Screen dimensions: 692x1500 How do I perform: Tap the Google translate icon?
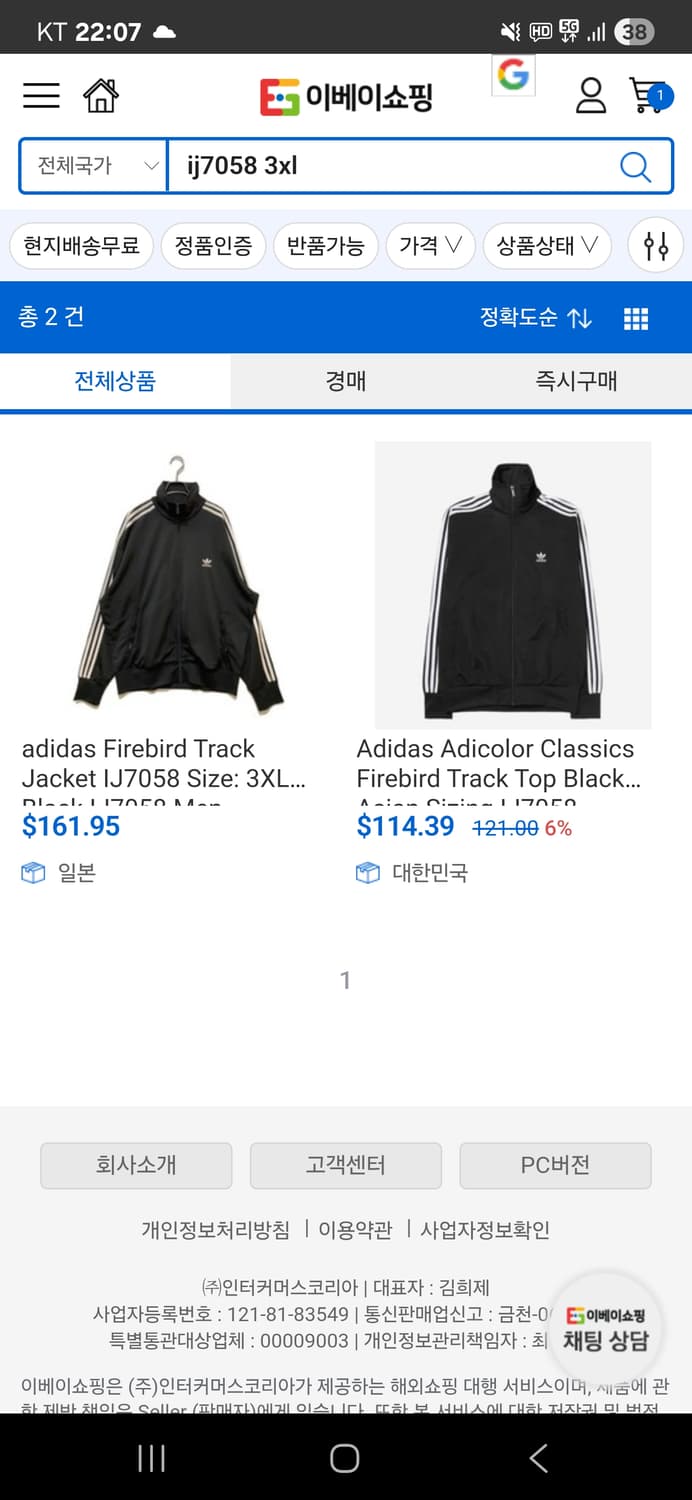click(513, 75)
